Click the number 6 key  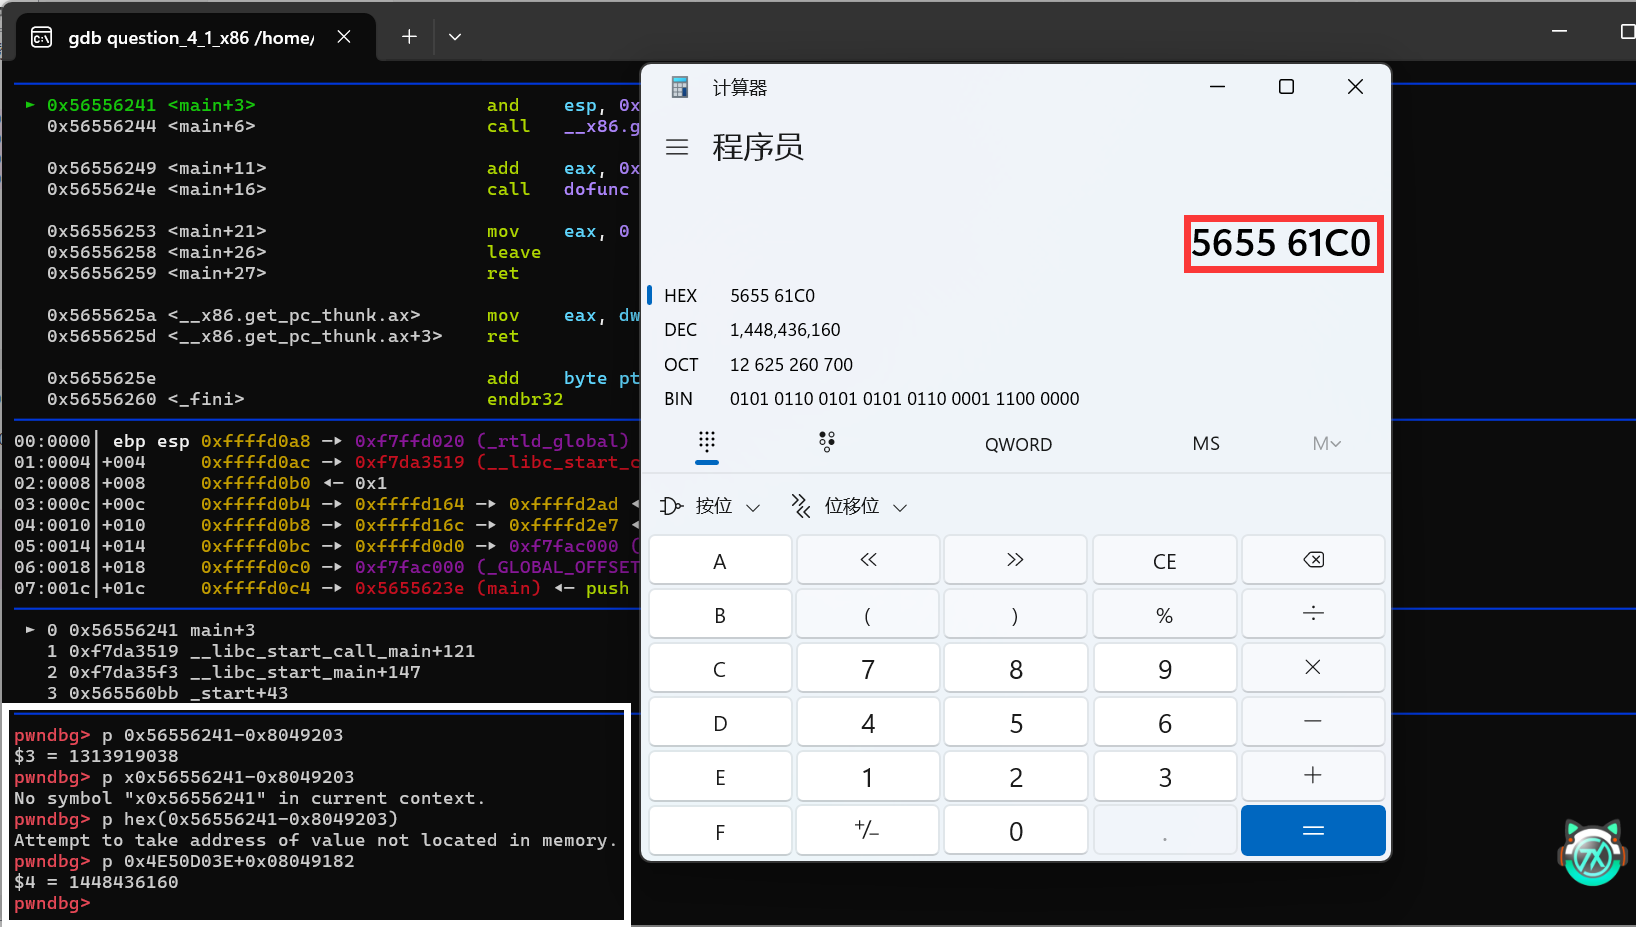1165,722
